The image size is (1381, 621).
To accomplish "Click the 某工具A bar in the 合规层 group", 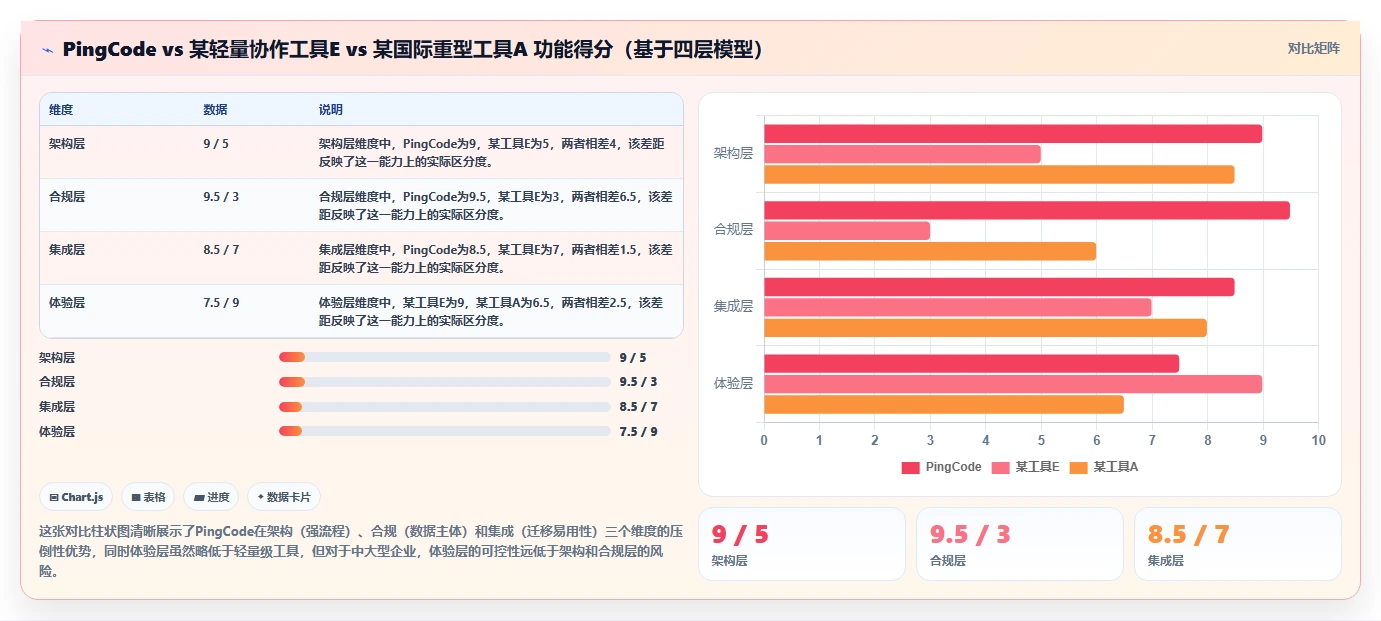I will point(930,251).
